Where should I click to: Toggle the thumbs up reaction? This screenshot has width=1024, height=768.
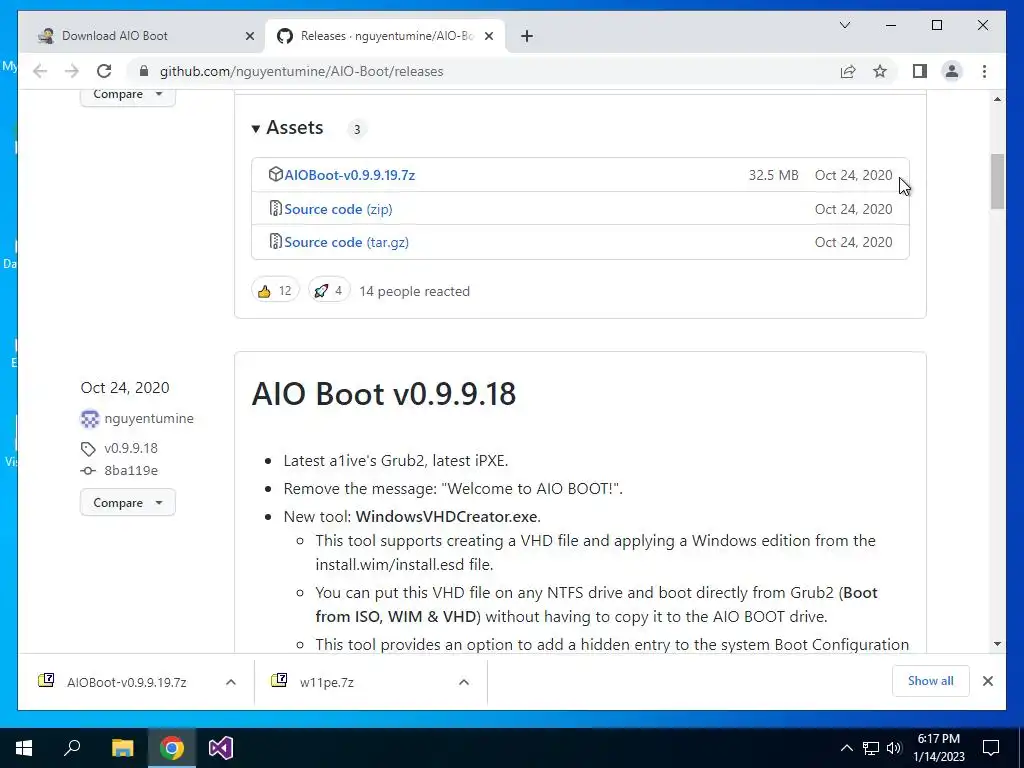point(275,291)
